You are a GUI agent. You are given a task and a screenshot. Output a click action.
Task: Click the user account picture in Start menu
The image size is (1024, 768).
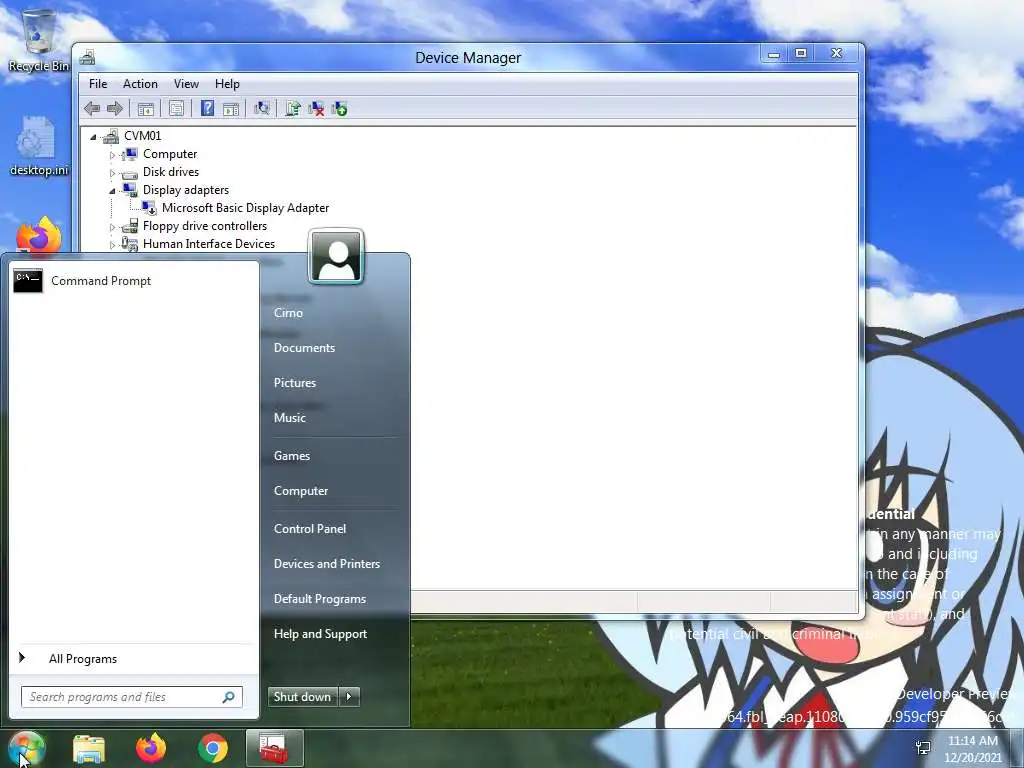click(x=336, y=257)
